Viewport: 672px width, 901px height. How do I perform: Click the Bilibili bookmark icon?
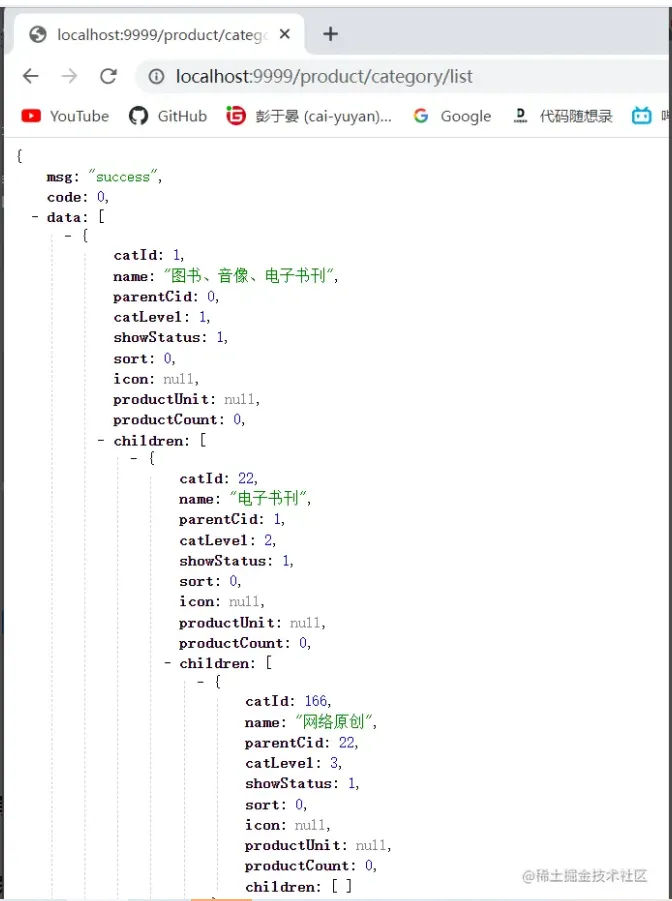click(642, 116)
